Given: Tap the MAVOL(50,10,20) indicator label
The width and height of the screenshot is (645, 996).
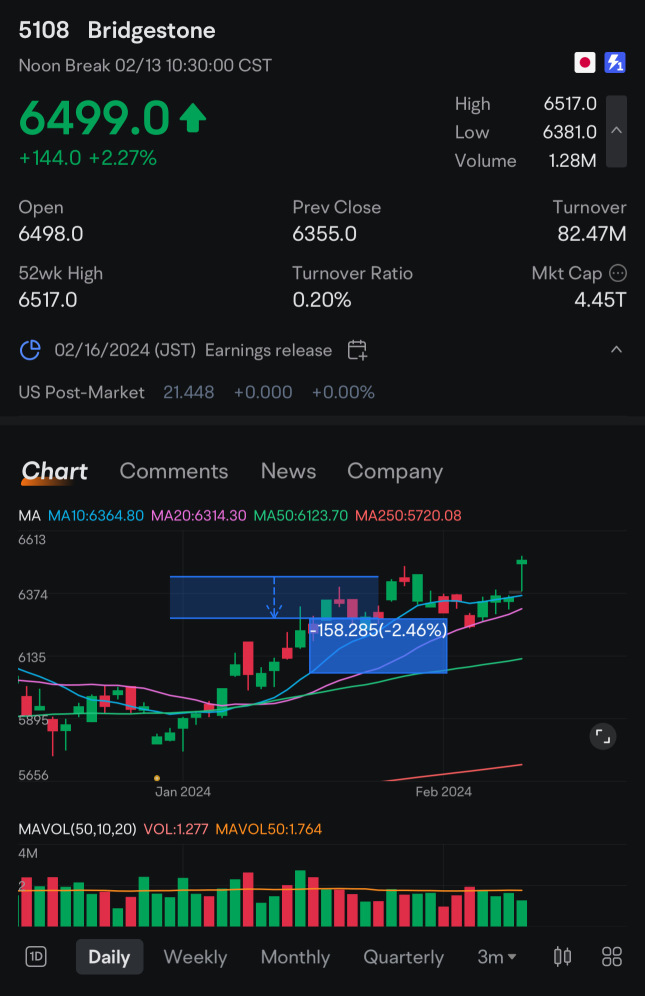Looking at the screenshot, I should point(78,829).
